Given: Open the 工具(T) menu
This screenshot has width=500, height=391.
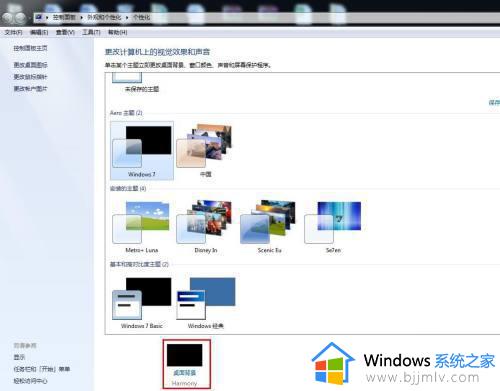Looking at the screenshot, I should click(91, 32).
